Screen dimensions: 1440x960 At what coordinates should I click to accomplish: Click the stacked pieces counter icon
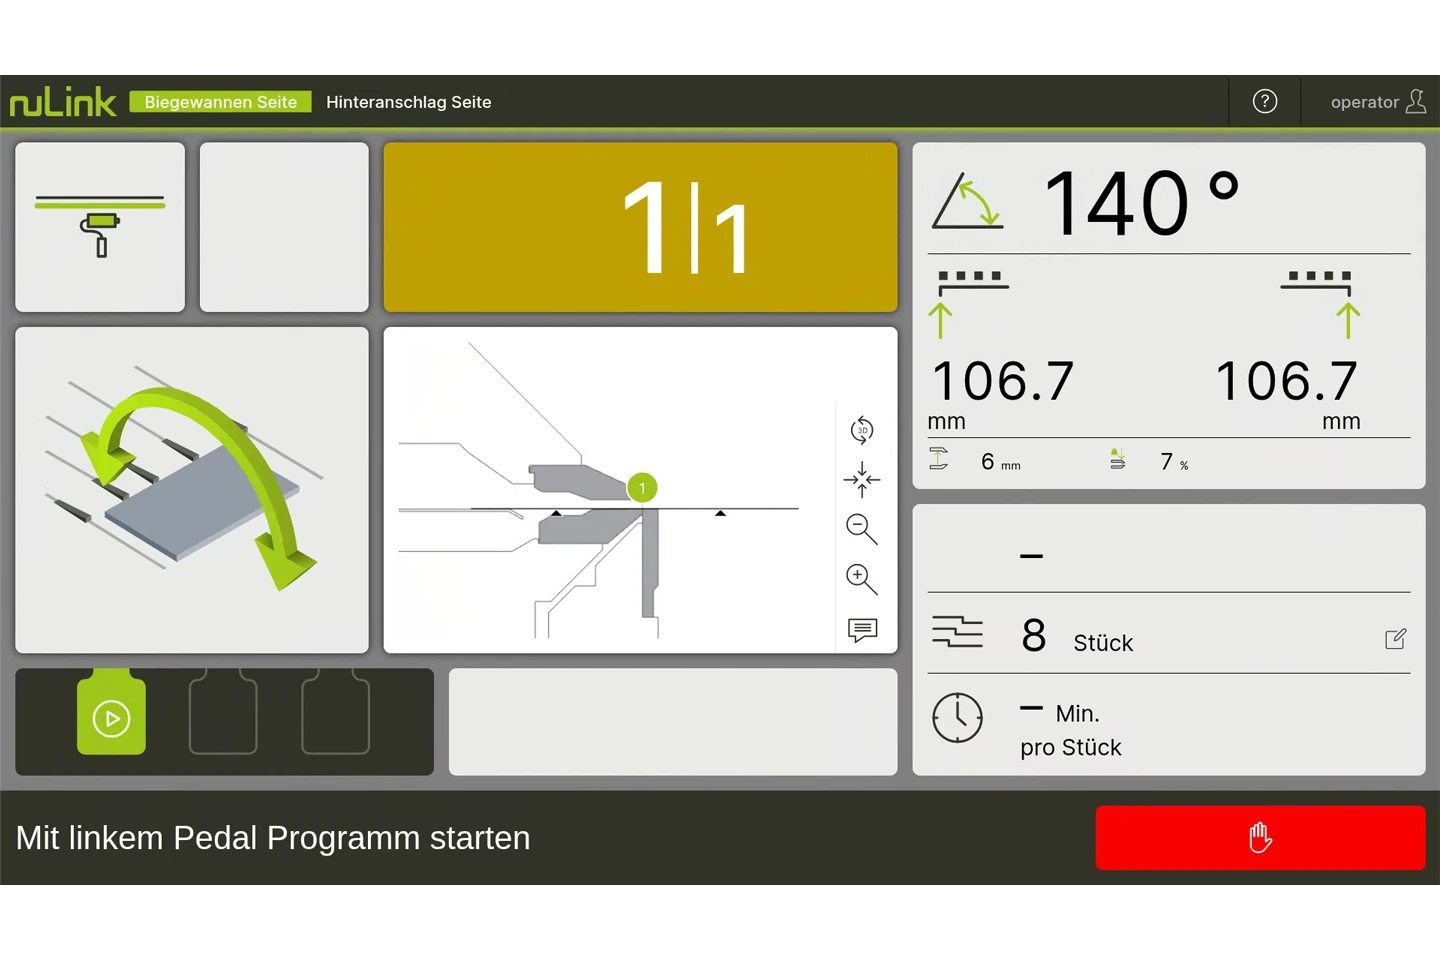pyautogui.click(x=957, y=632)
